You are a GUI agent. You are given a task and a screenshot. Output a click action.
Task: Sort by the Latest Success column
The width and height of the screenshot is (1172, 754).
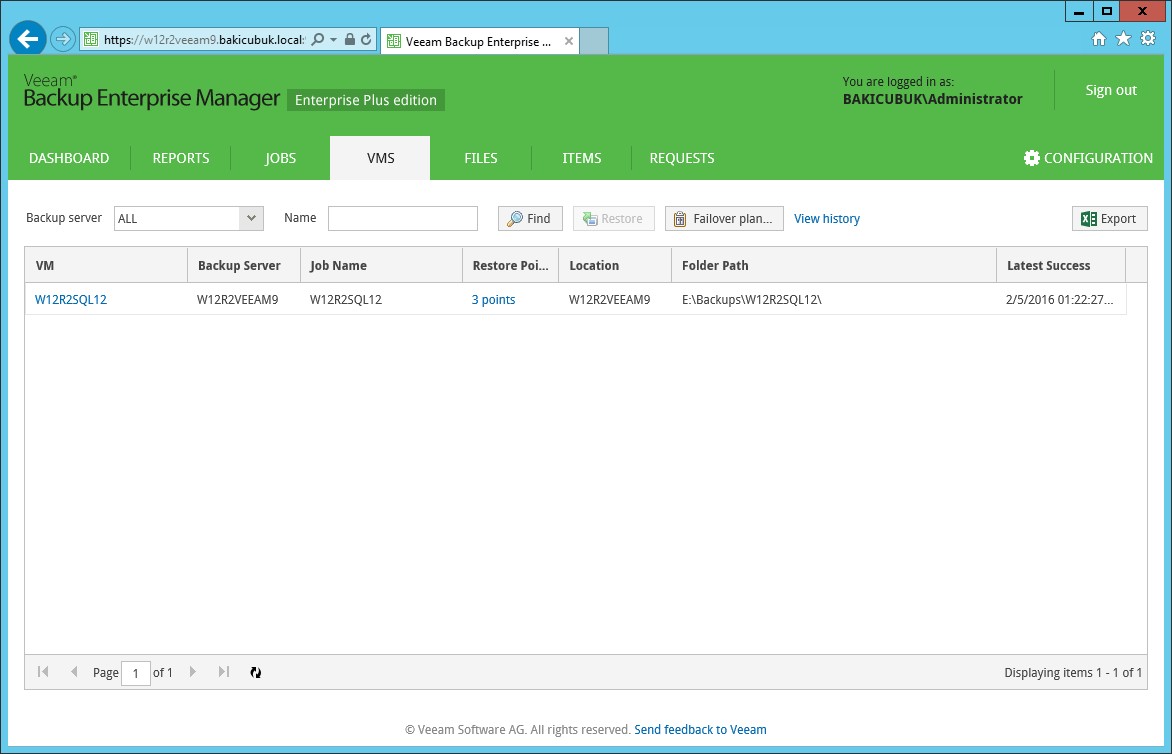coord(1061,265)
